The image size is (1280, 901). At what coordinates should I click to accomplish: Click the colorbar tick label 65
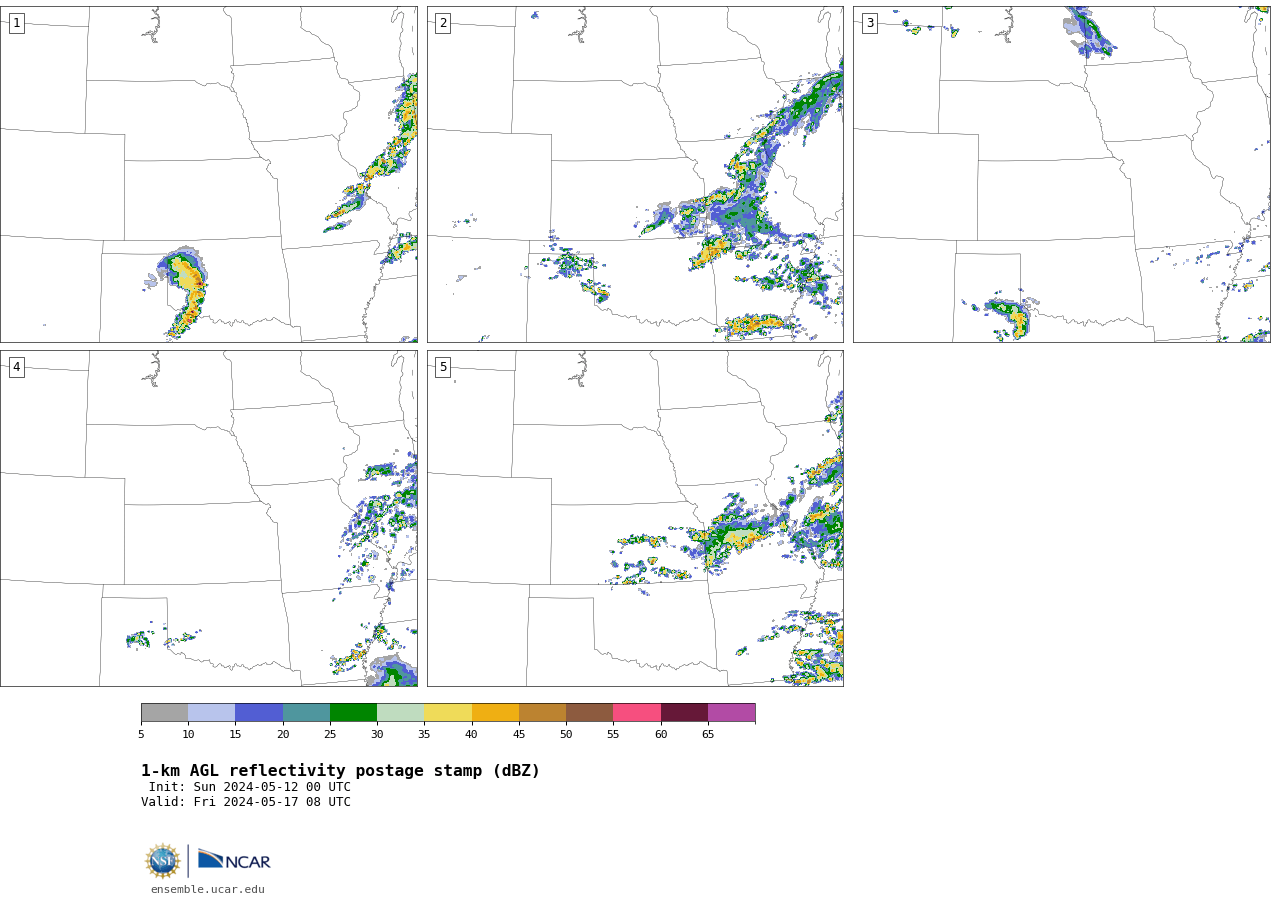coord(708,734)
